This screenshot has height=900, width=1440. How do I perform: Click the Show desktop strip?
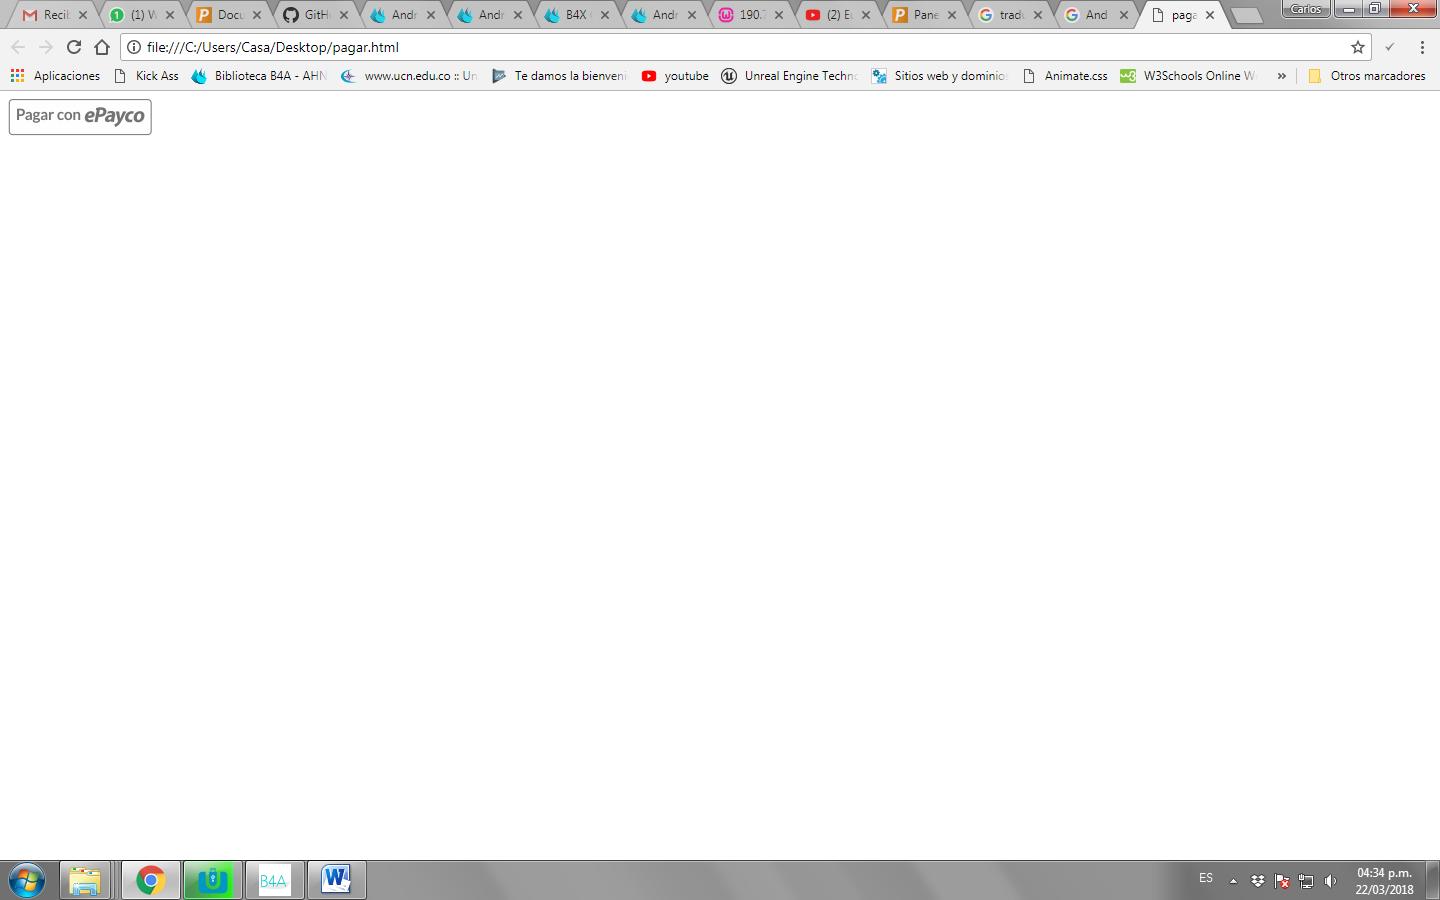[x=1433, y=880]
